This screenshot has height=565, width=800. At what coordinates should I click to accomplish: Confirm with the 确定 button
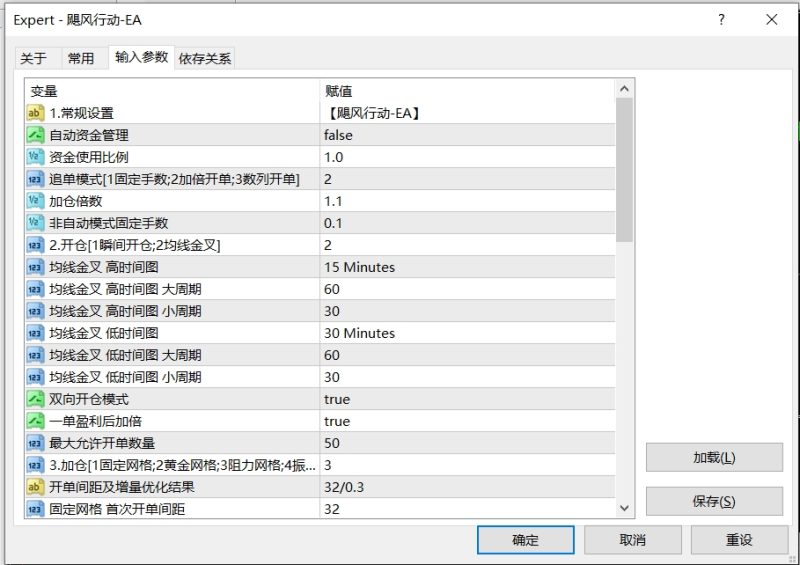point(526,540)
